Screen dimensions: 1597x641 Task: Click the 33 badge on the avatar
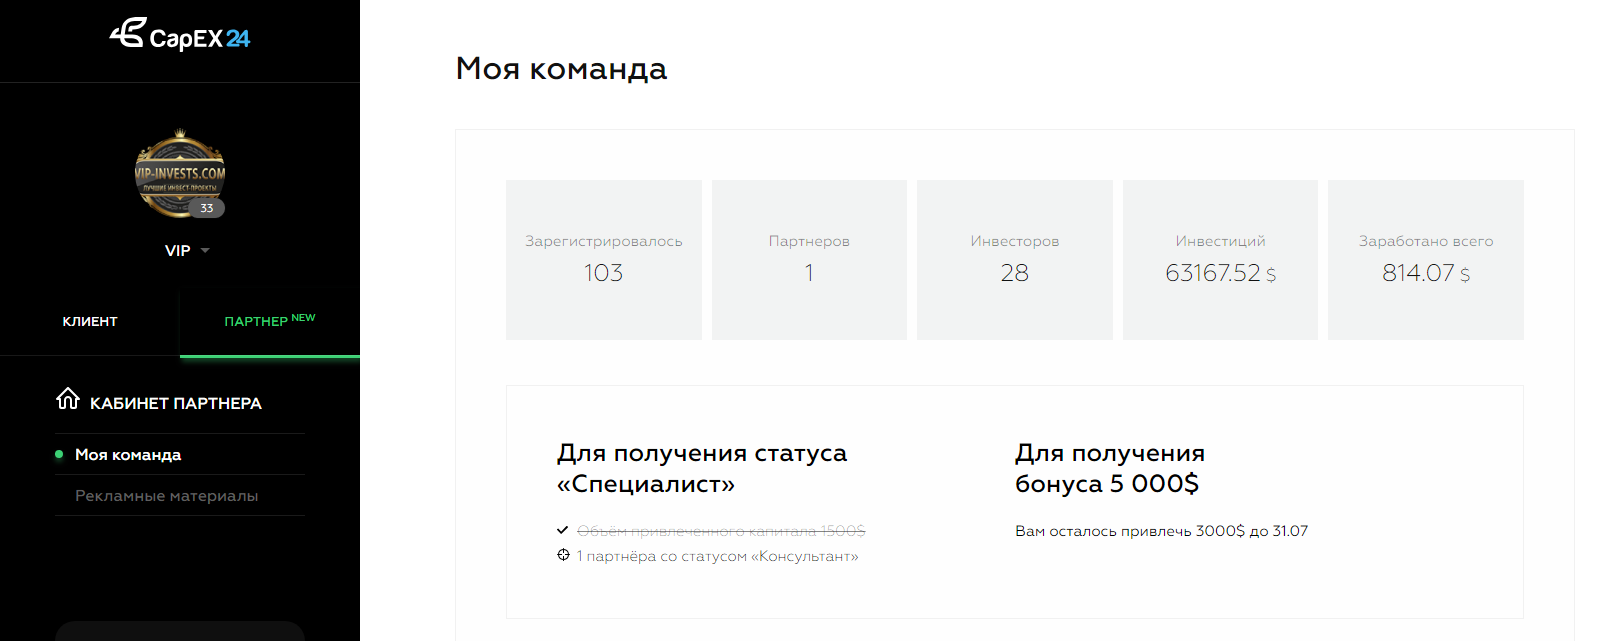point(207,208)
